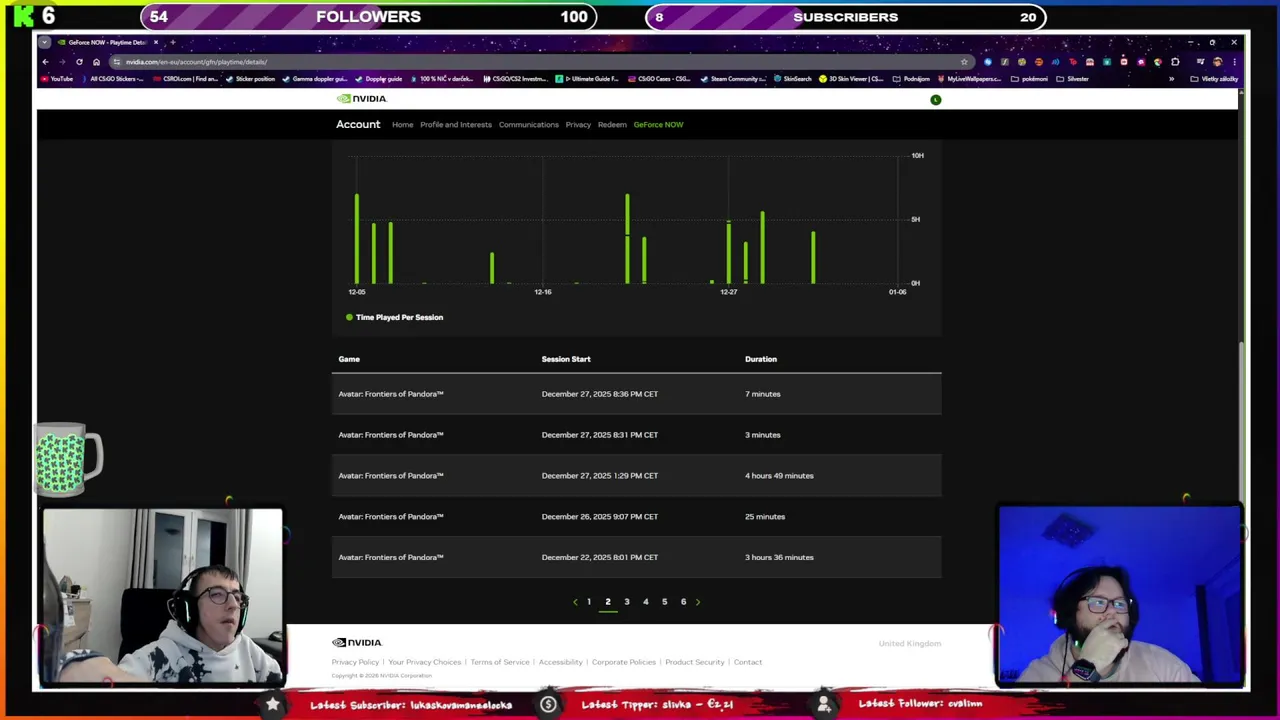The width and height of the screenshot is (1280, 720).
Task: Open the SkinSearch bookmark
Action: tap(792, 79)
